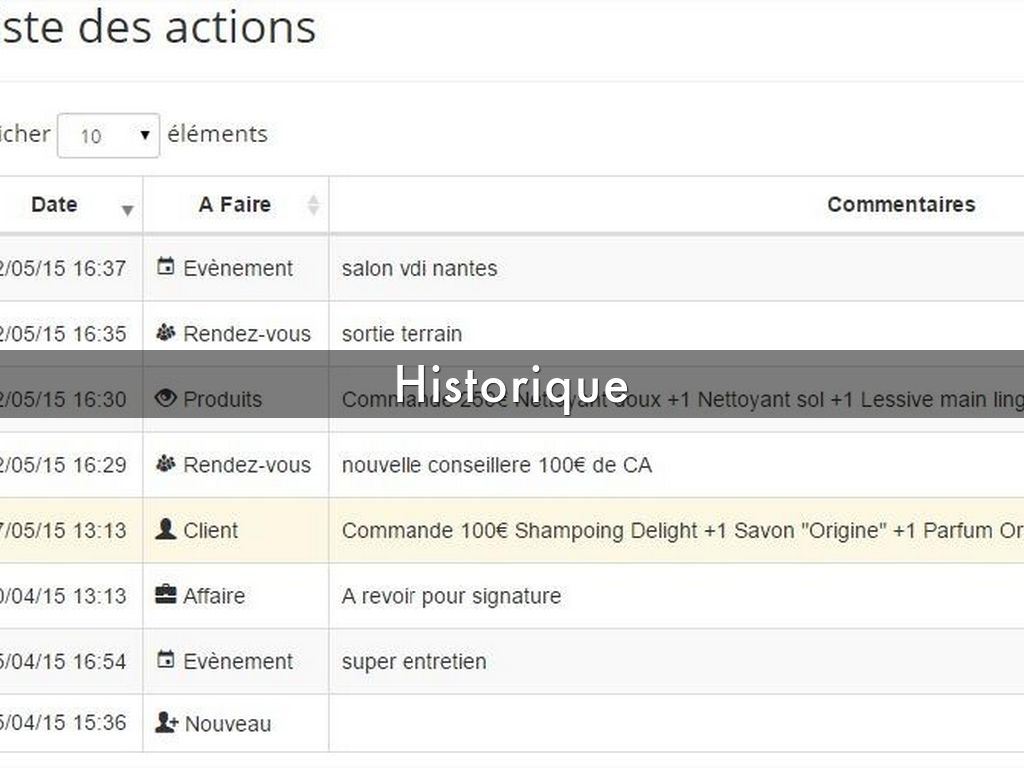Image resolution: width=1024 pixels, height=768 pixels.
Task: Click the calendar icon beside 'super entretien'
Action: coord(166,660)
